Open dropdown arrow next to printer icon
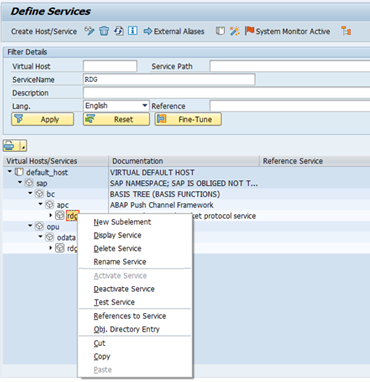 (x=23, y=146)
